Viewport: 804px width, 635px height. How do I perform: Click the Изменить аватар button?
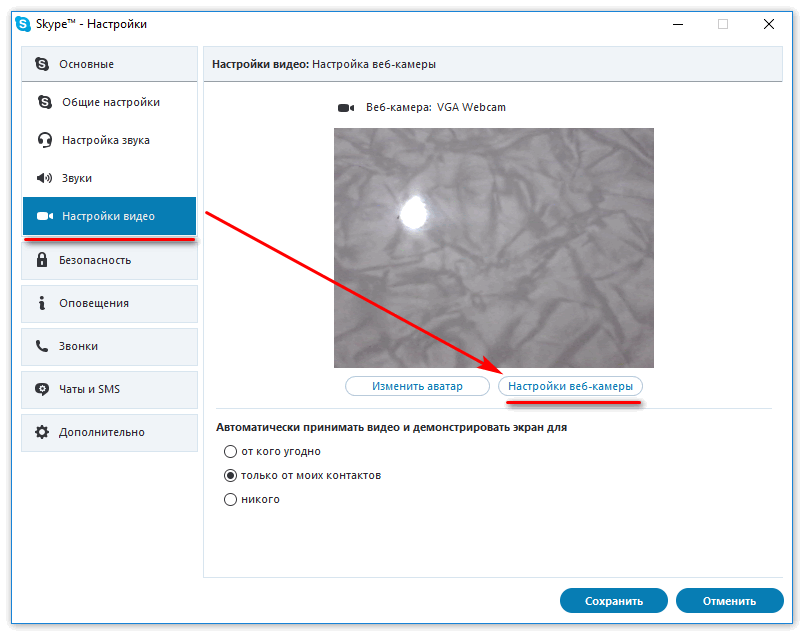click(x=417, y=386)
